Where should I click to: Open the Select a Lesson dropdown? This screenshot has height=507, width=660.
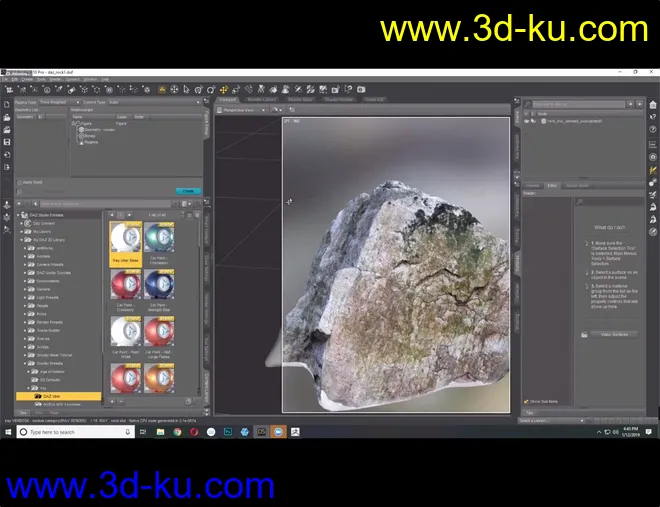(551, 420)
